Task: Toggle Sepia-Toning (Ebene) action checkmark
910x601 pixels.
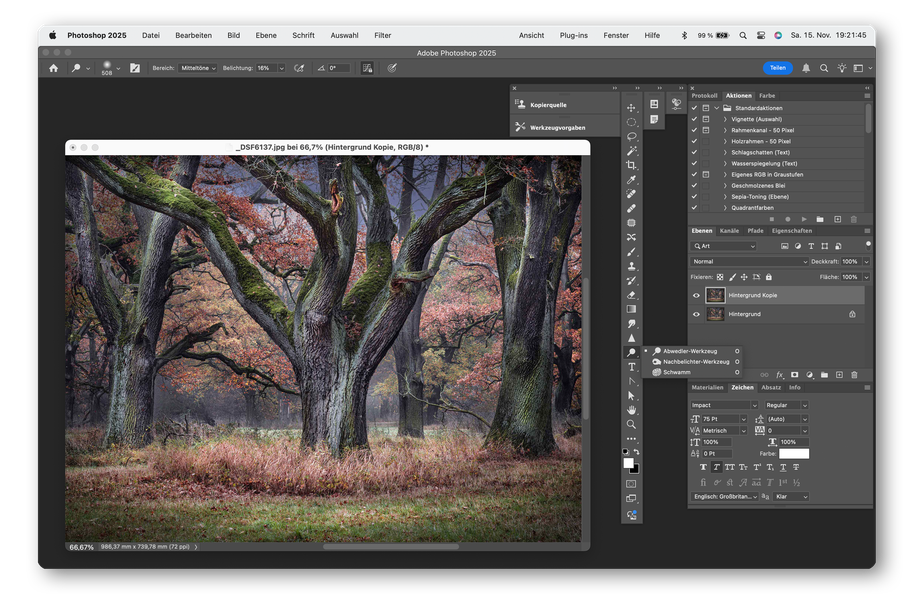Action: point(694,197)
